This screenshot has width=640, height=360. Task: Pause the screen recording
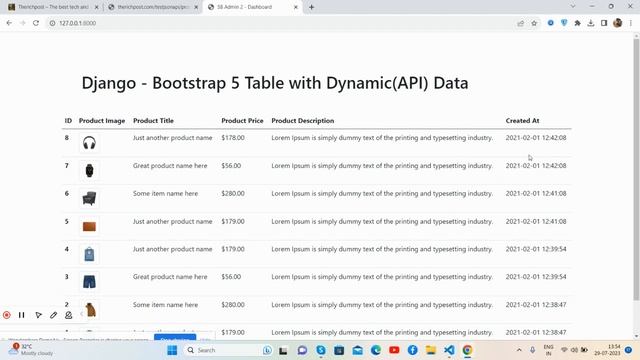tap(22, 315)
